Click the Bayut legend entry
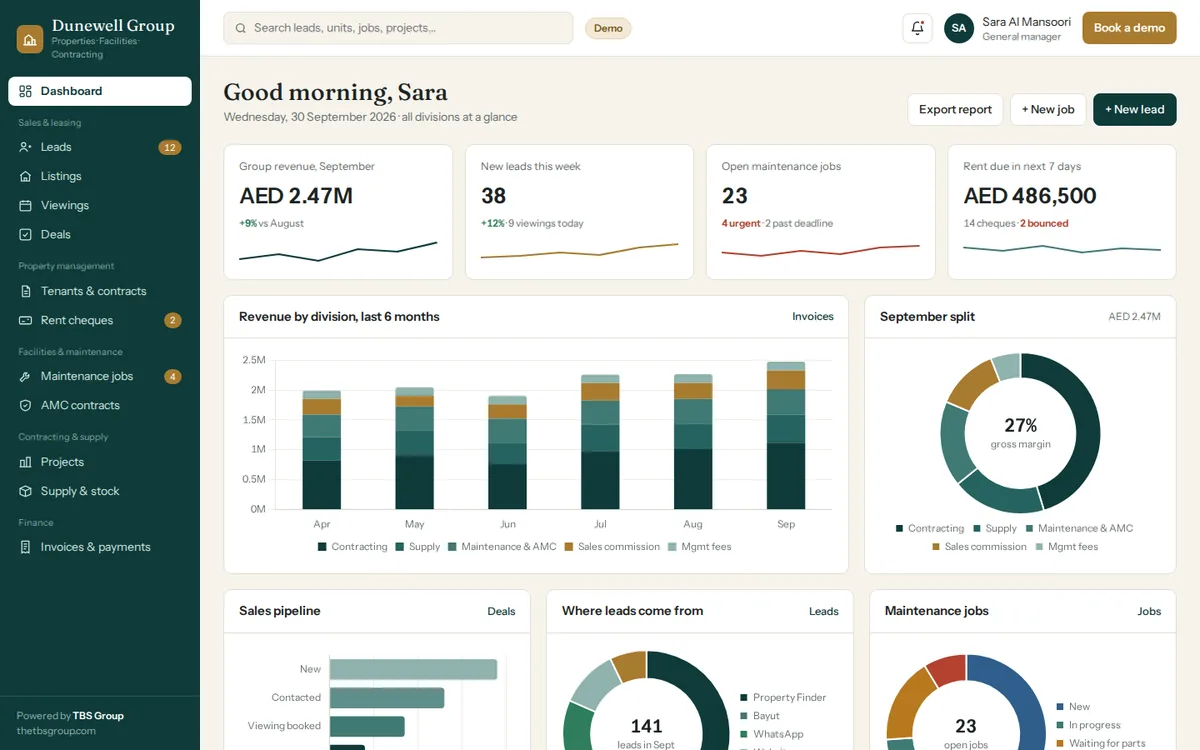 [760, 716]
